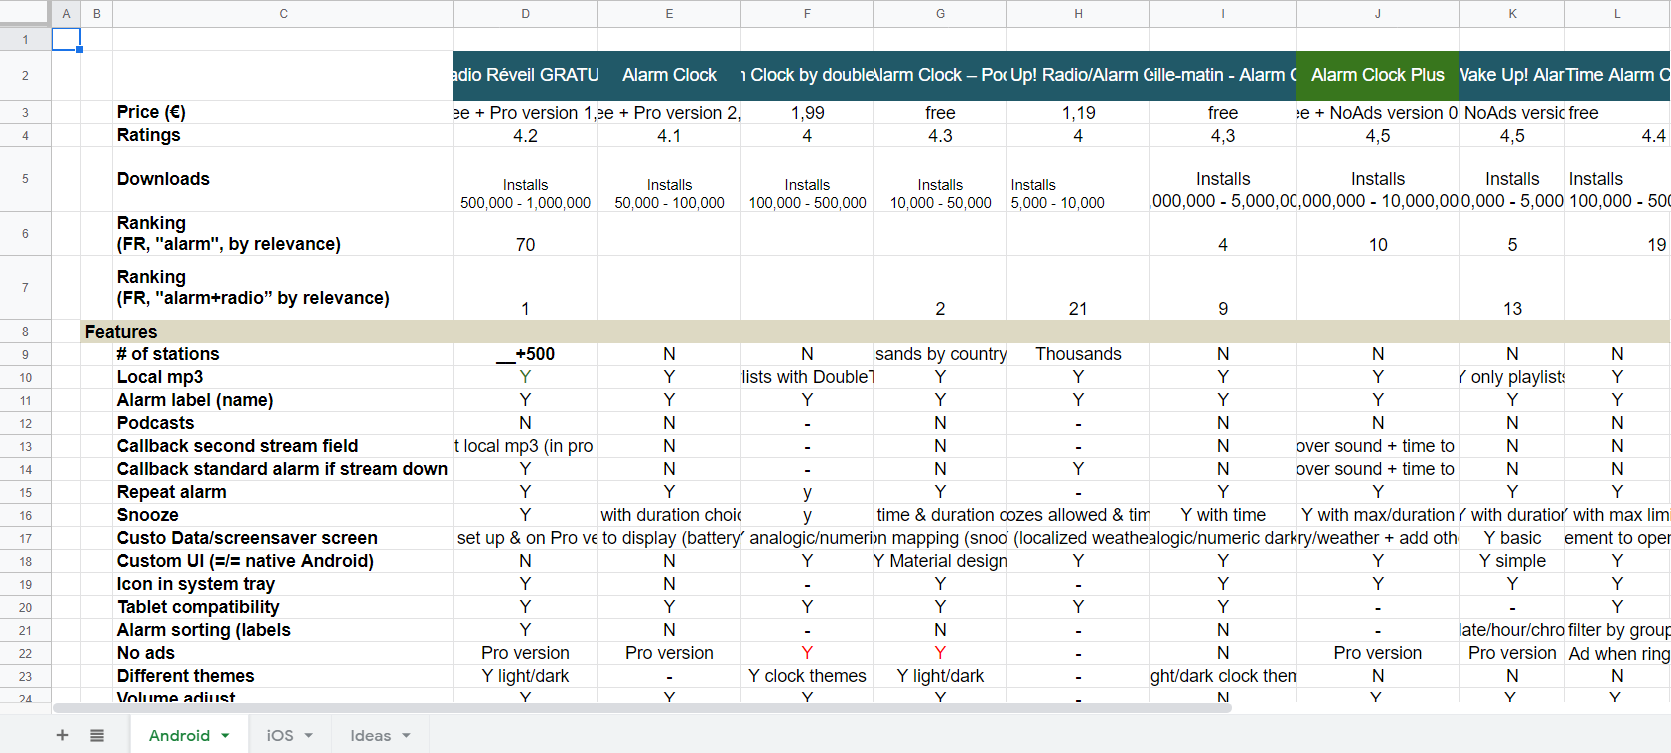Select rating cell '4.4'

tap(1617, 135)
